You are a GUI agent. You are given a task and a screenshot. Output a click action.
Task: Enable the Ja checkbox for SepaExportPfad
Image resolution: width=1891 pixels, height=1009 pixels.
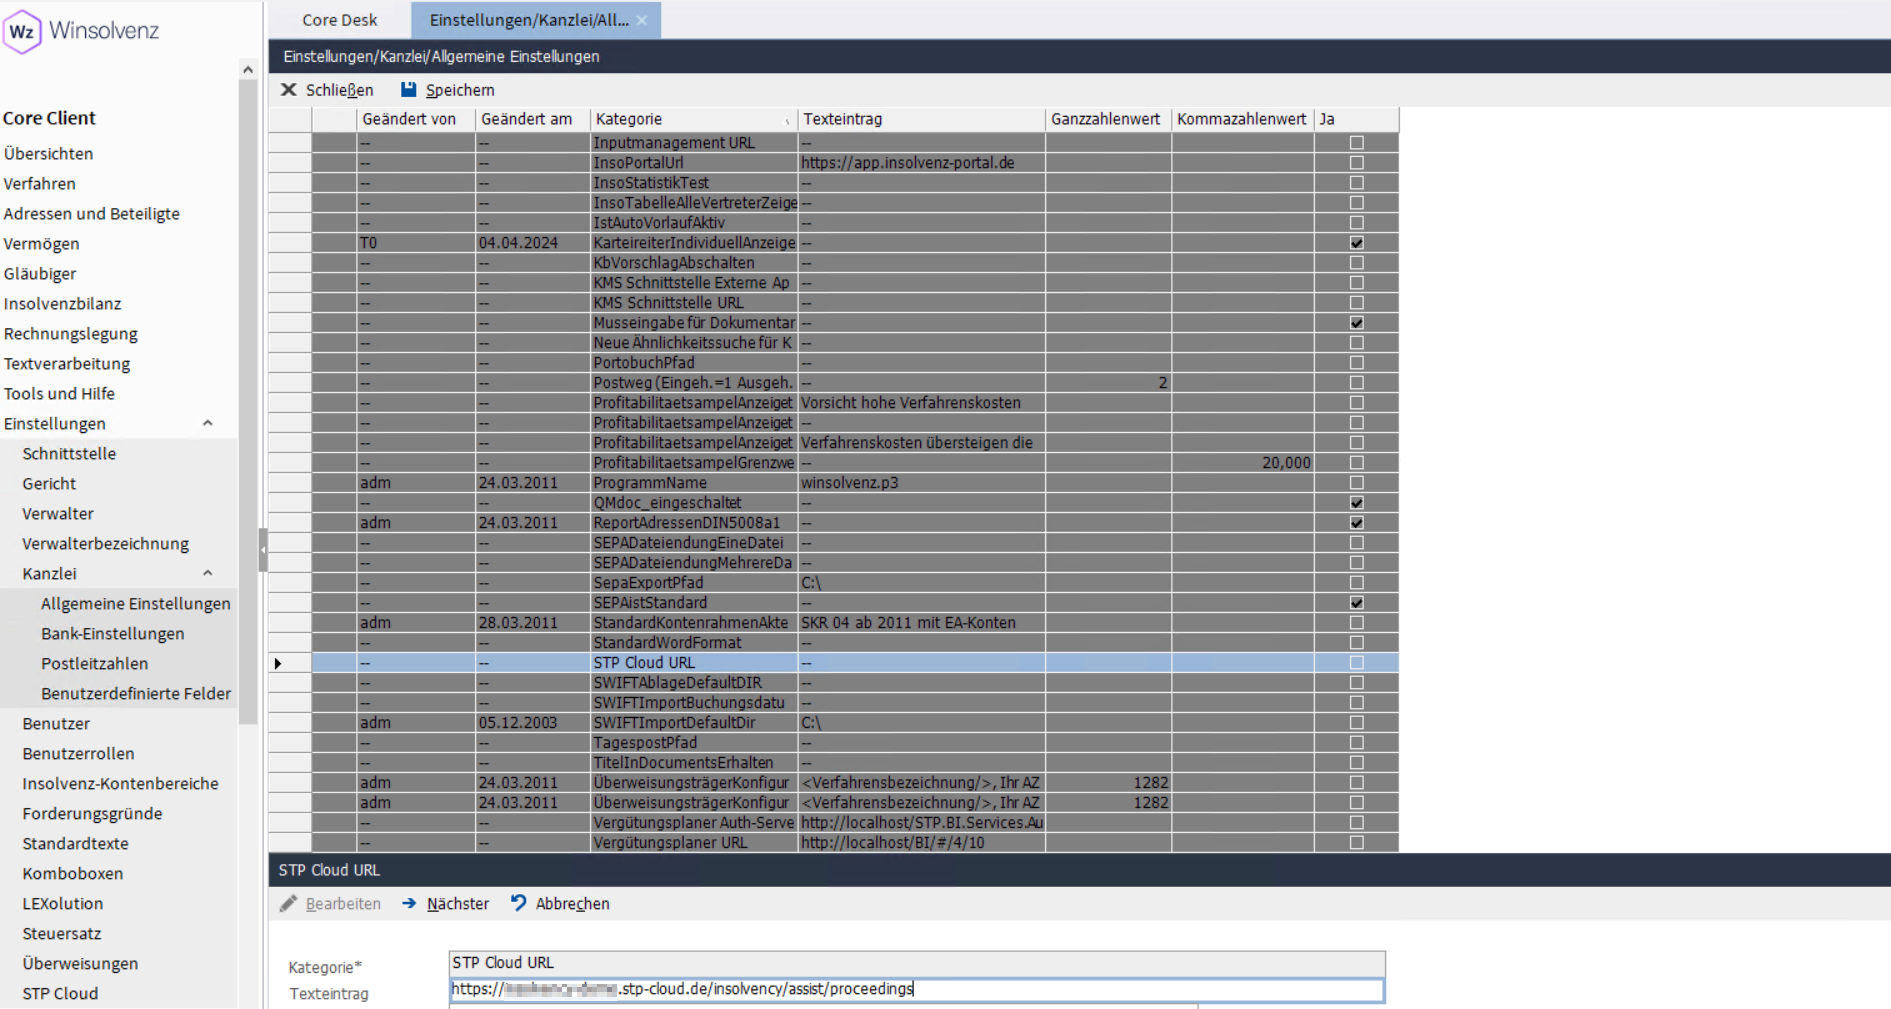pos(1356,583)
